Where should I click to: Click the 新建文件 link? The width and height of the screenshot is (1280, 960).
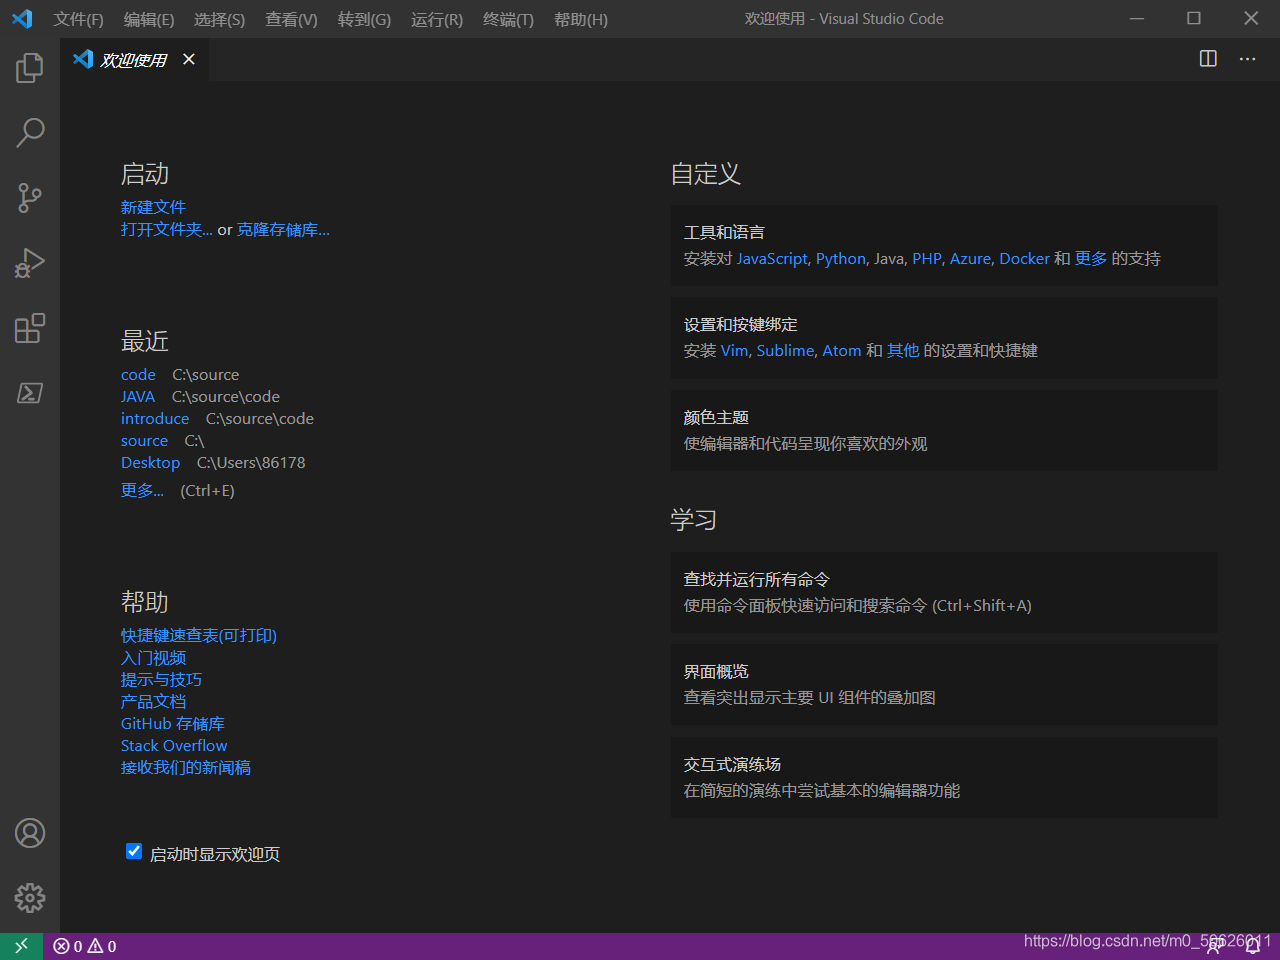(153, 207)
